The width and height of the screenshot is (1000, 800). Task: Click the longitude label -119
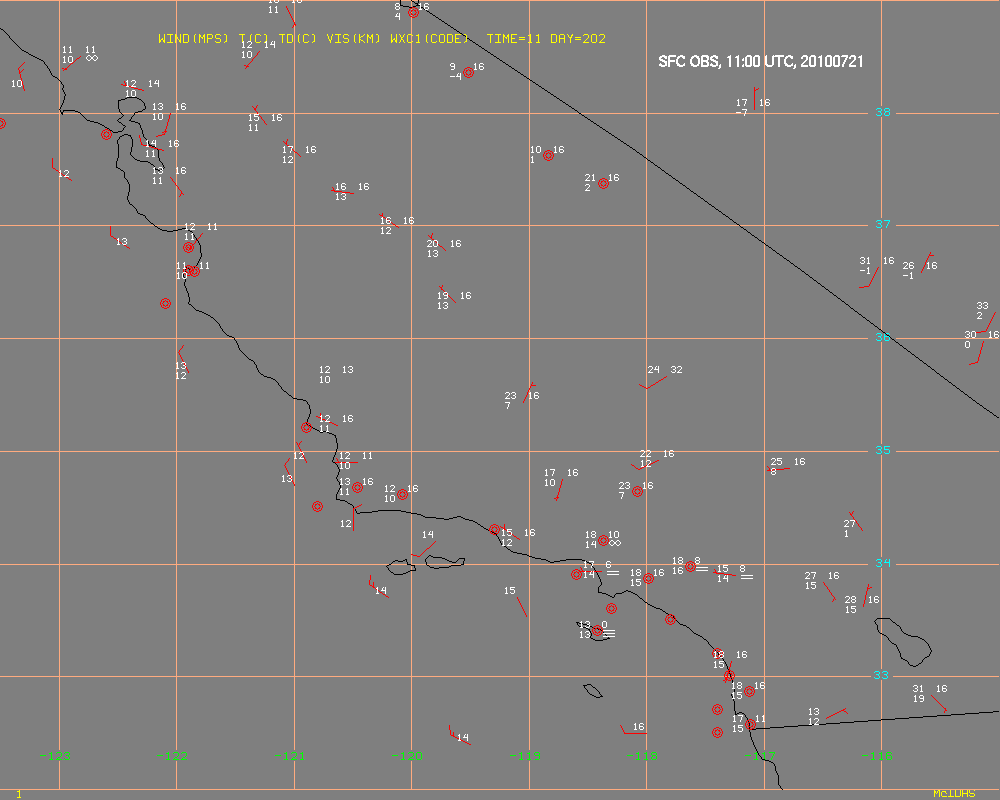pos(525,757)
